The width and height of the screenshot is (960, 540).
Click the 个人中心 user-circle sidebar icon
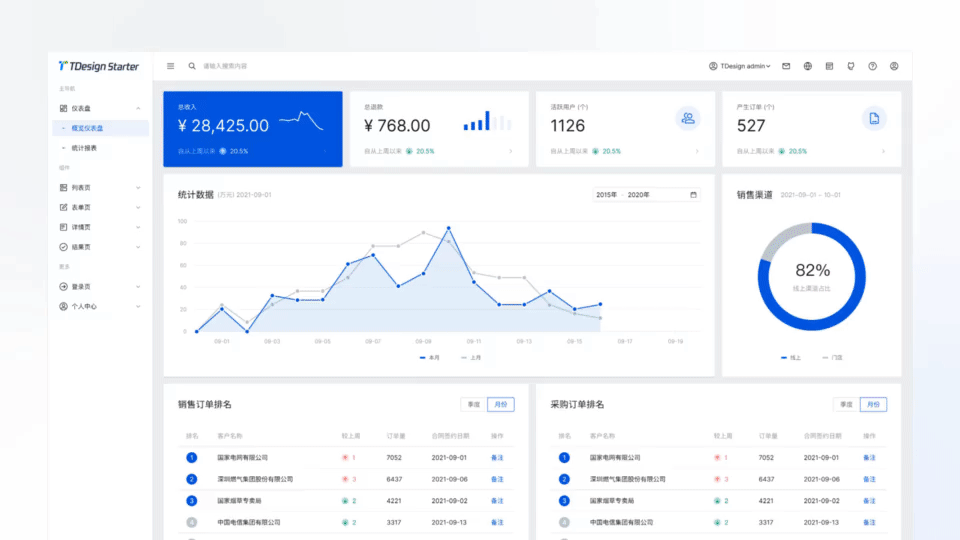63,306
